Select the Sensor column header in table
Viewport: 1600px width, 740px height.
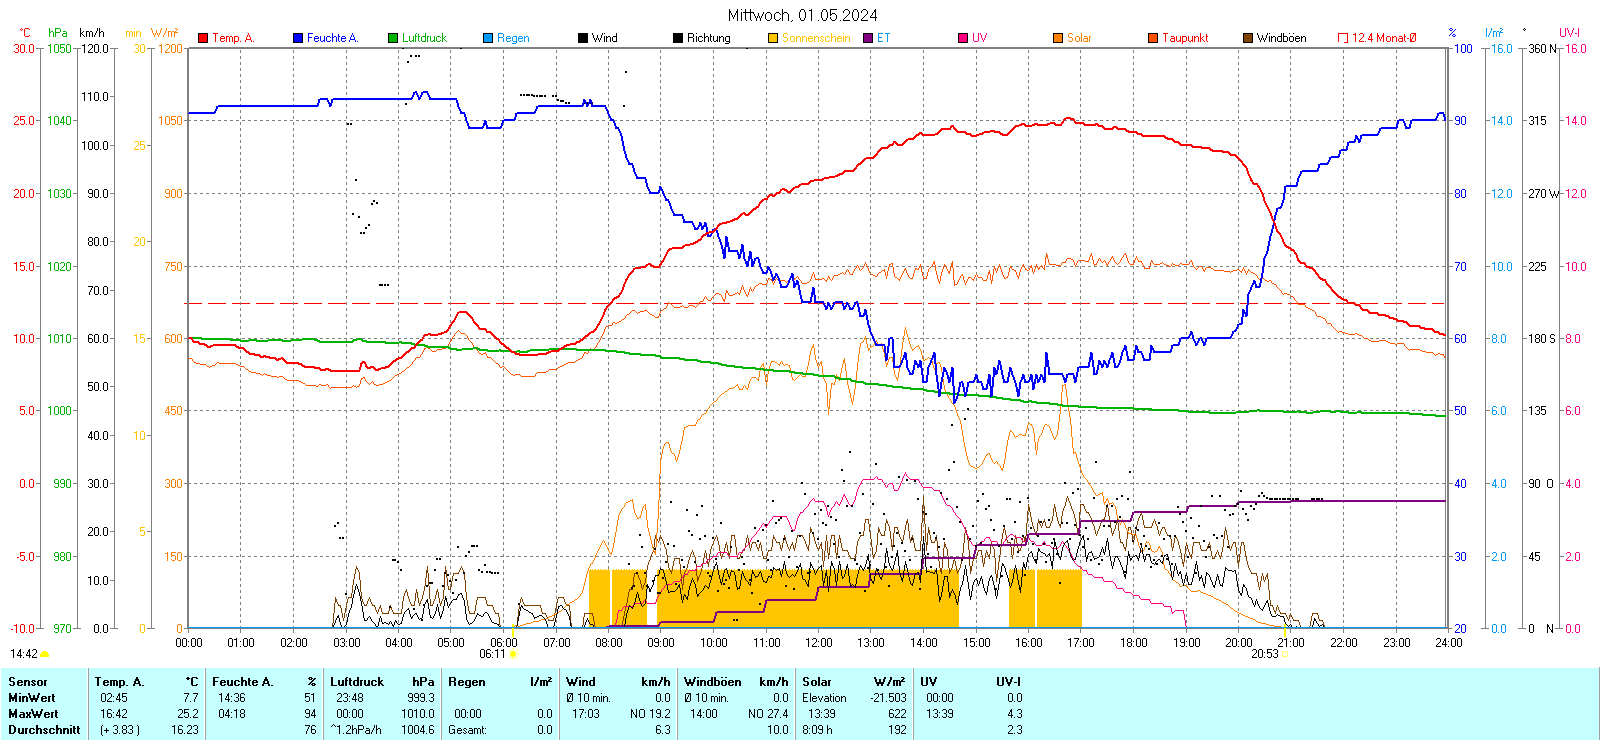pyautogui.click(x=28, y=682)
